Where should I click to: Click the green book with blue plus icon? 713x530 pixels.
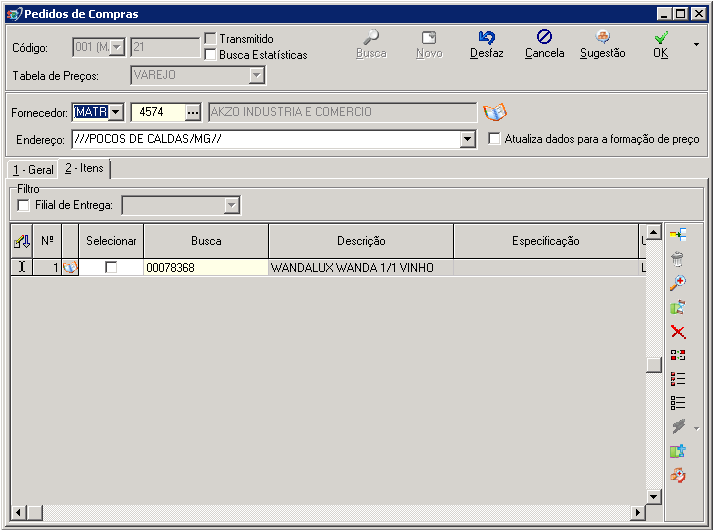[x=678, y=451]
